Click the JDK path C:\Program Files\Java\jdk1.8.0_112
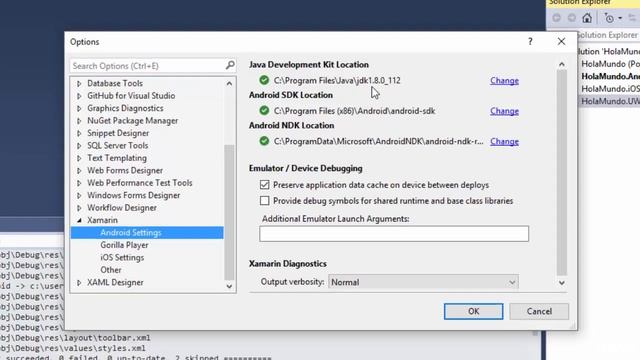This screenshot has width=640, height=360. coord(337,80)
